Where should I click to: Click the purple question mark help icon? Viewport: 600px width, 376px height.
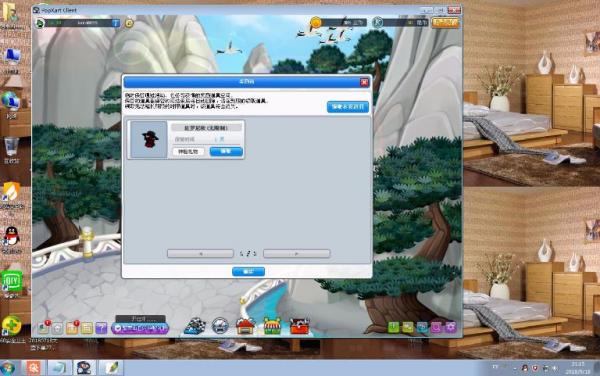(101, 328)
